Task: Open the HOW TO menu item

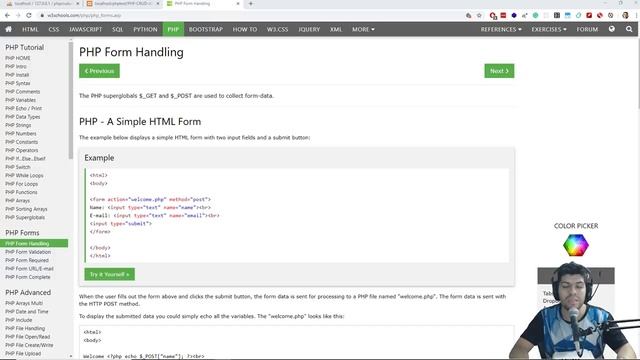Action: point(245,29)
